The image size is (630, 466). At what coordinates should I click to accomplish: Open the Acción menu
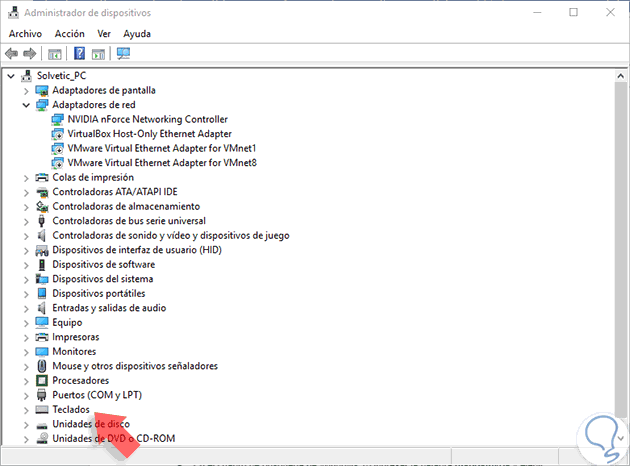(x=70, y=34)
